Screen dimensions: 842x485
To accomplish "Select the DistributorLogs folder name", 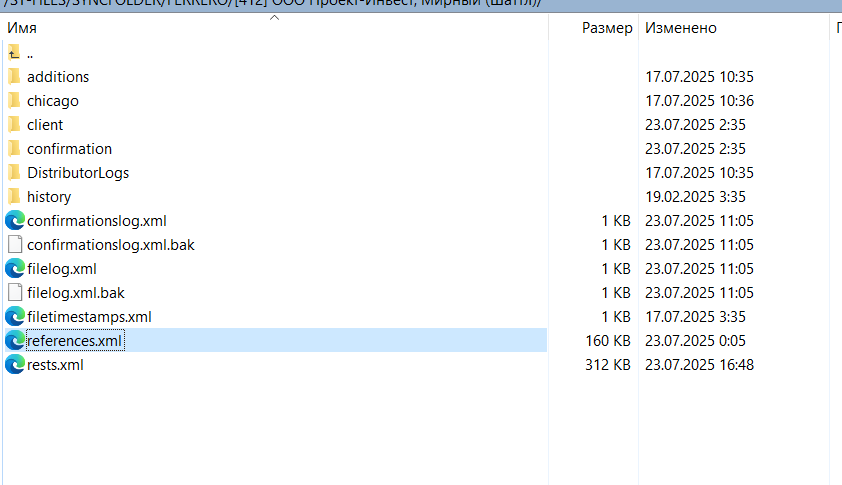I will point(78,173).
